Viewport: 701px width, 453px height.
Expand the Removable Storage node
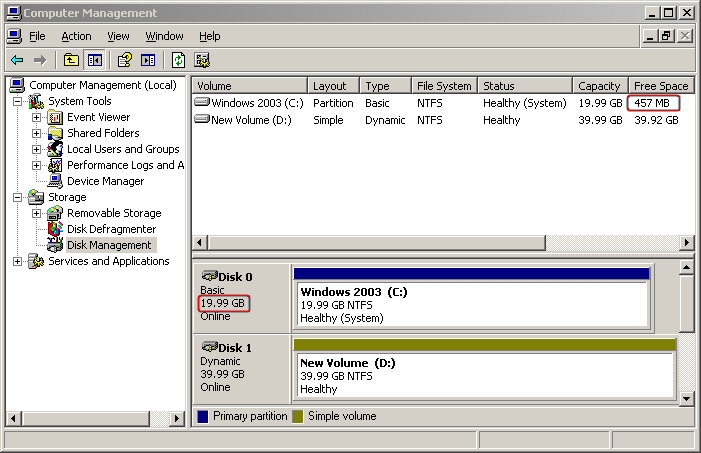37,213
